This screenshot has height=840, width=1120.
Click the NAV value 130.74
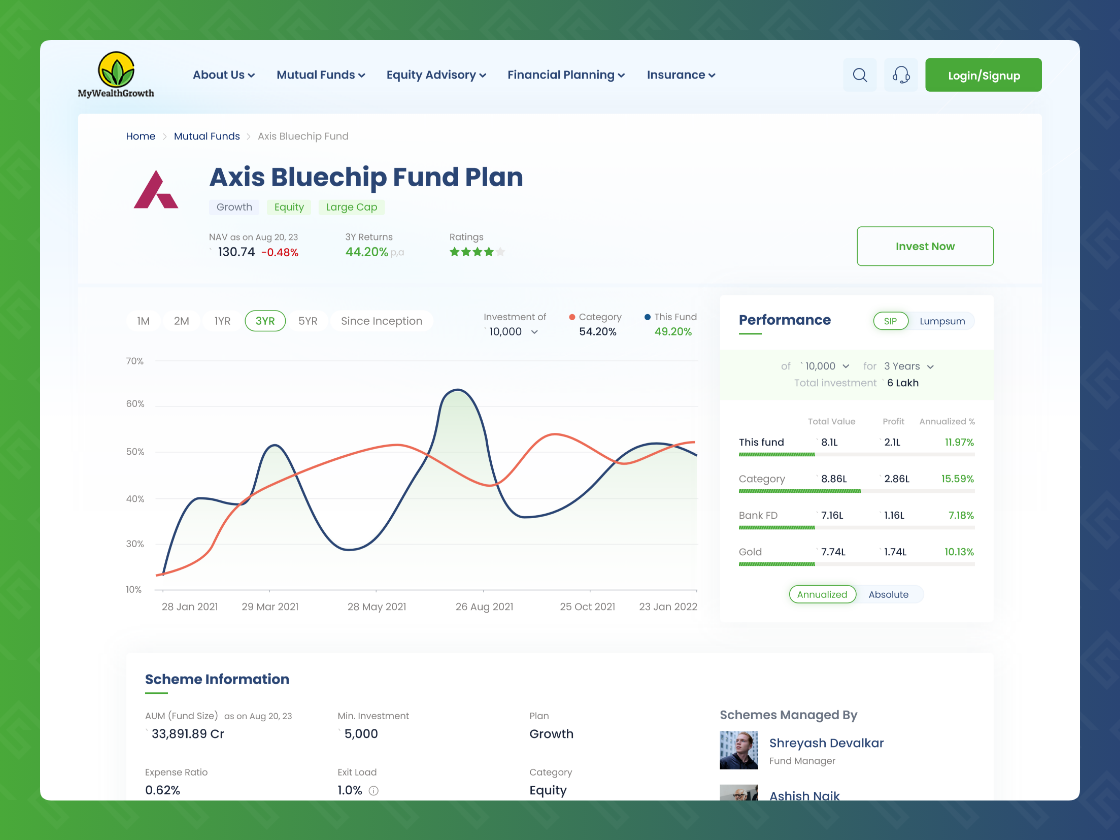(236, 252)
